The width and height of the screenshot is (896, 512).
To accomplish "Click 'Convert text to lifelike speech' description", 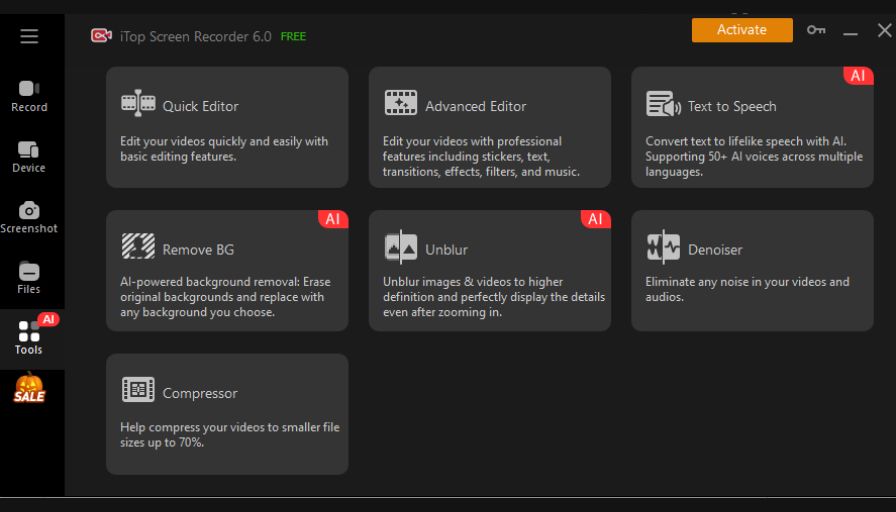I will (x=754, y=156).
